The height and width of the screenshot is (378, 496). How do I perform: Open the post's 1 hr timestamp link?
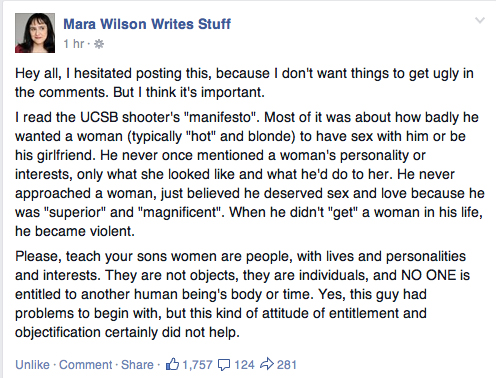tap(74, 44)
